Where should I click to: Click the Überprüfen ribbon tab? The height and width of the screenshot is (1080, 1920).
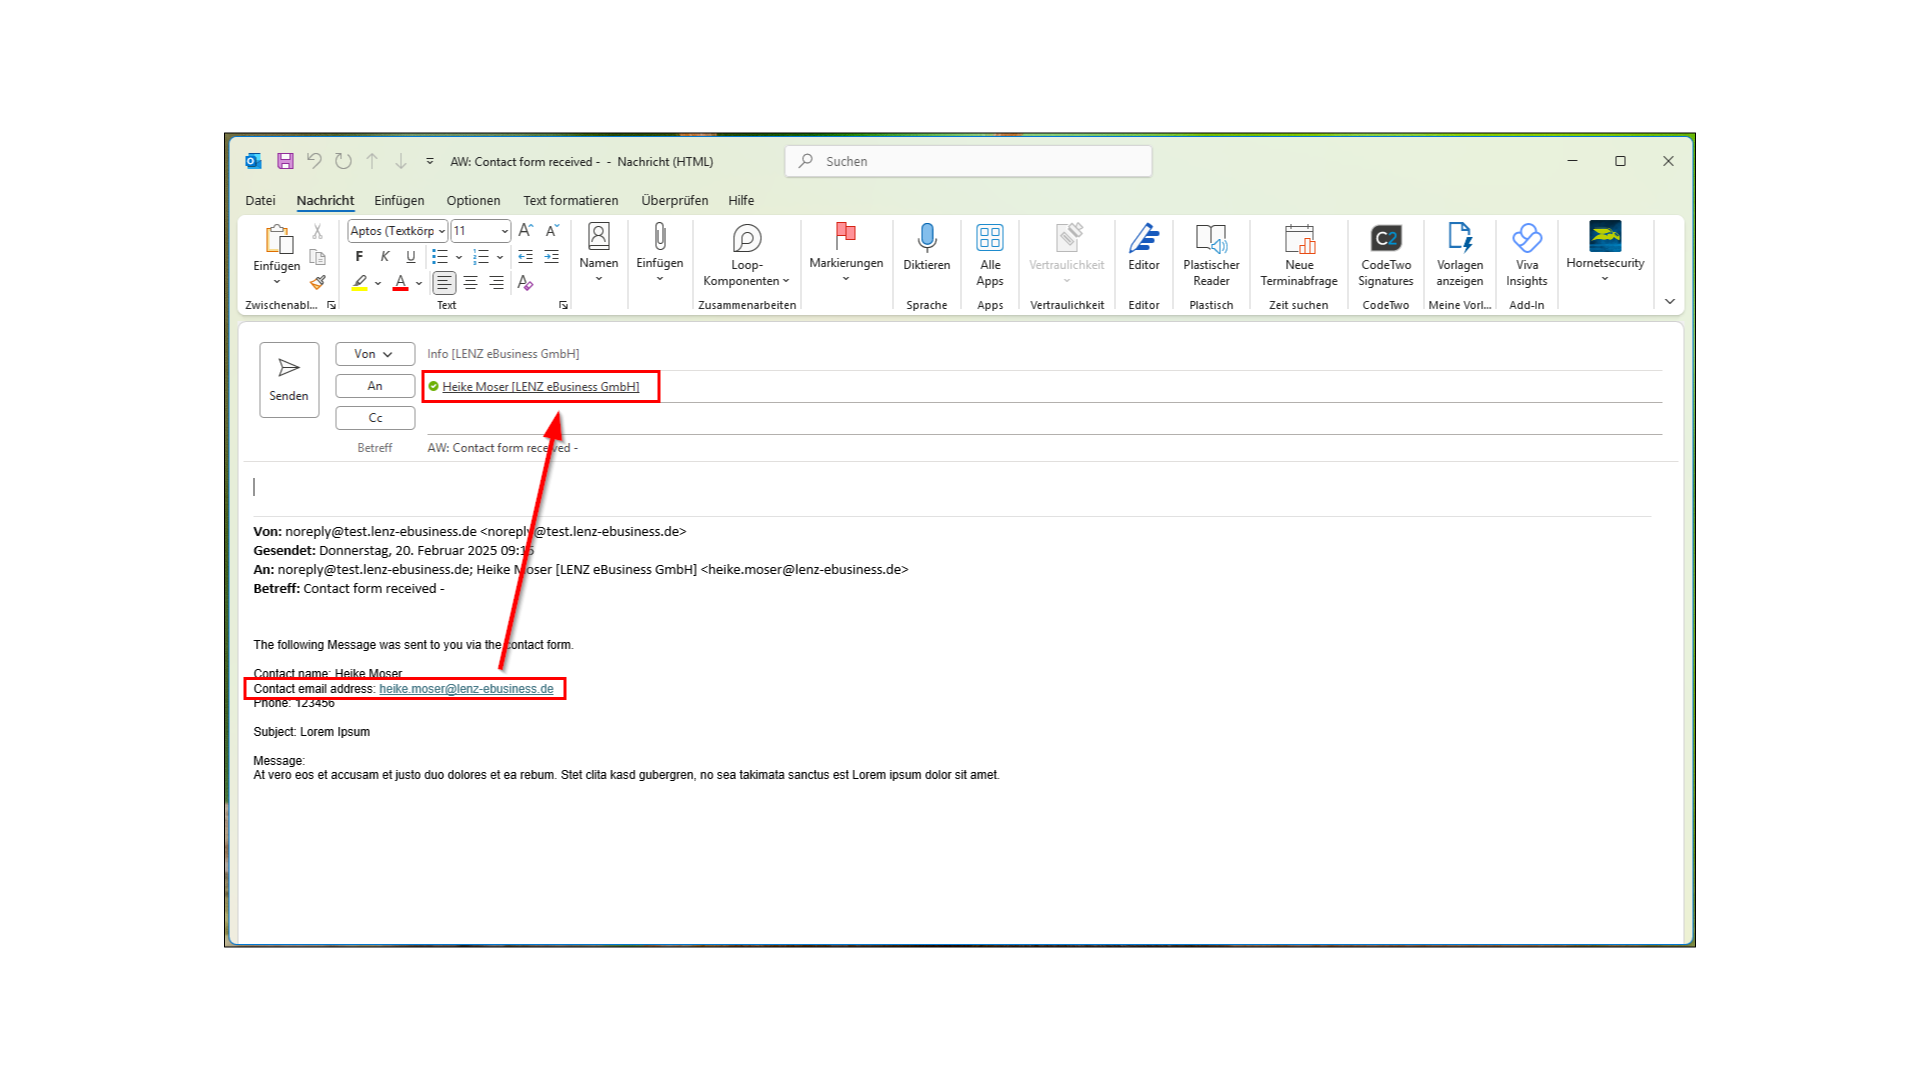coord(674,199)
